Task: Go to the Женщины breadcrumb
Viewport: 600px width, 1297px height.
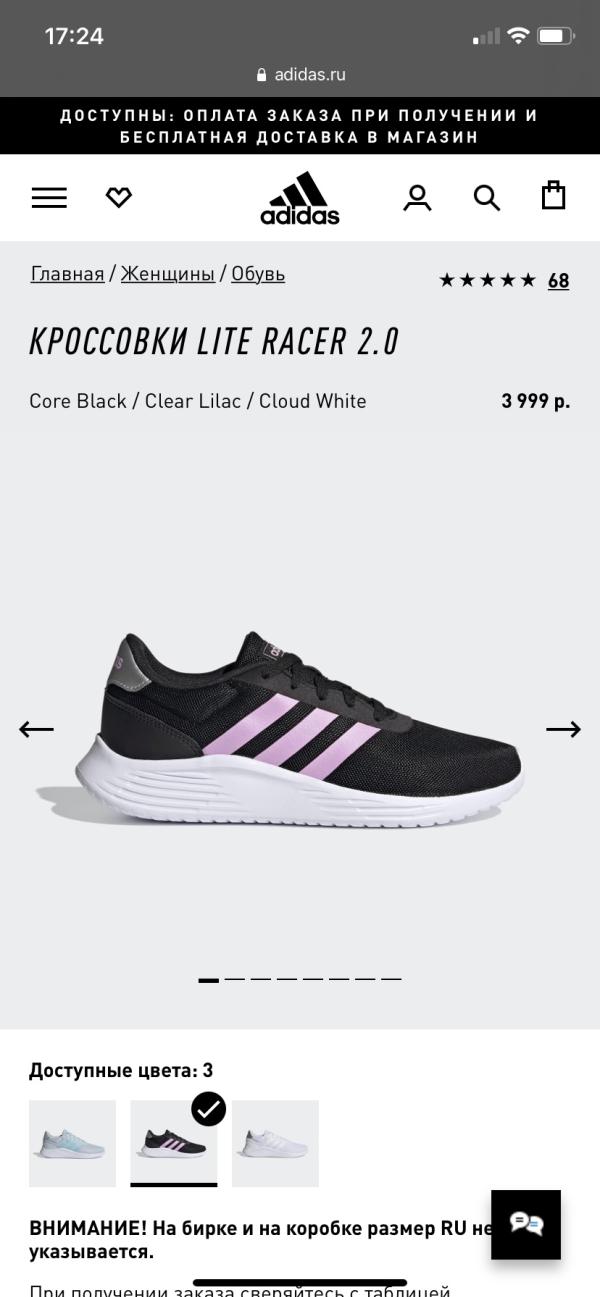Action: [168, 273]
